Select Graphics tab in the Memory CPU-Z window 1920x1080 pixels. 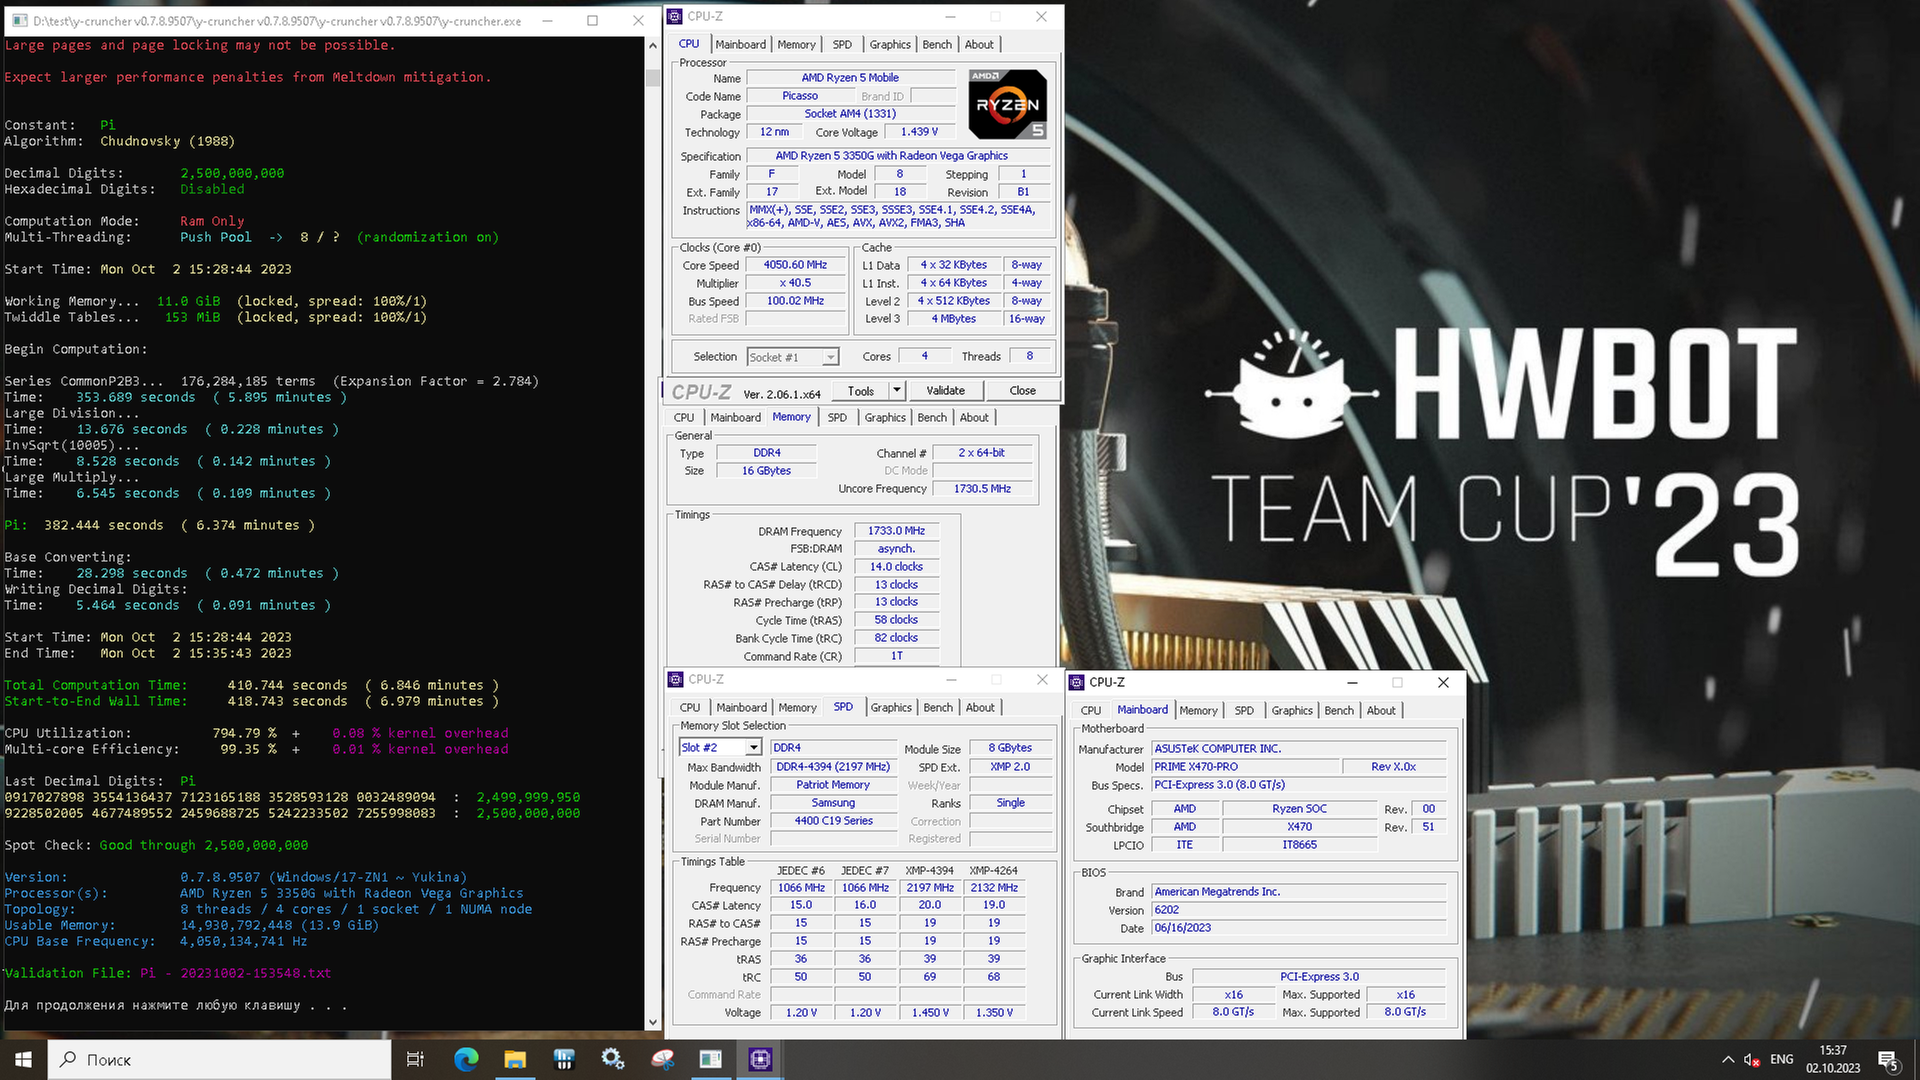click(x=885, y=417)
